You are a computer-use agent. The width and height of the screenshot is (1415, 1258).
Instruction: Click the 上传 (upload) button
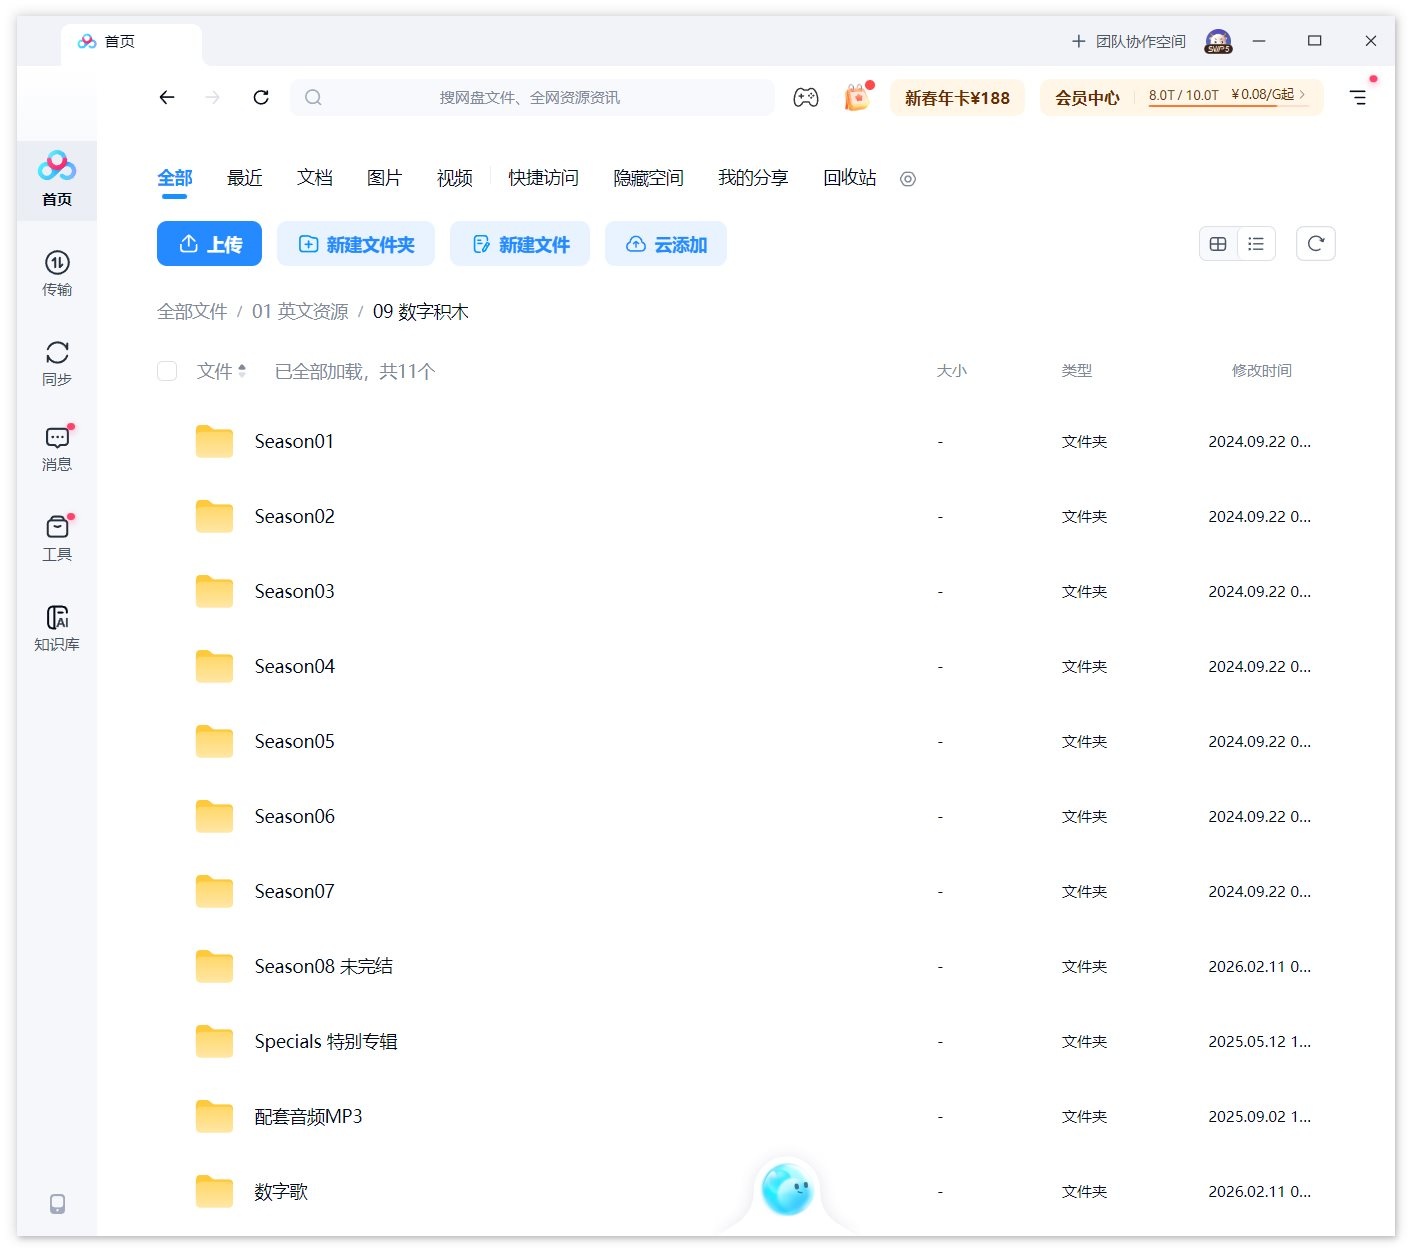point(209,243)
